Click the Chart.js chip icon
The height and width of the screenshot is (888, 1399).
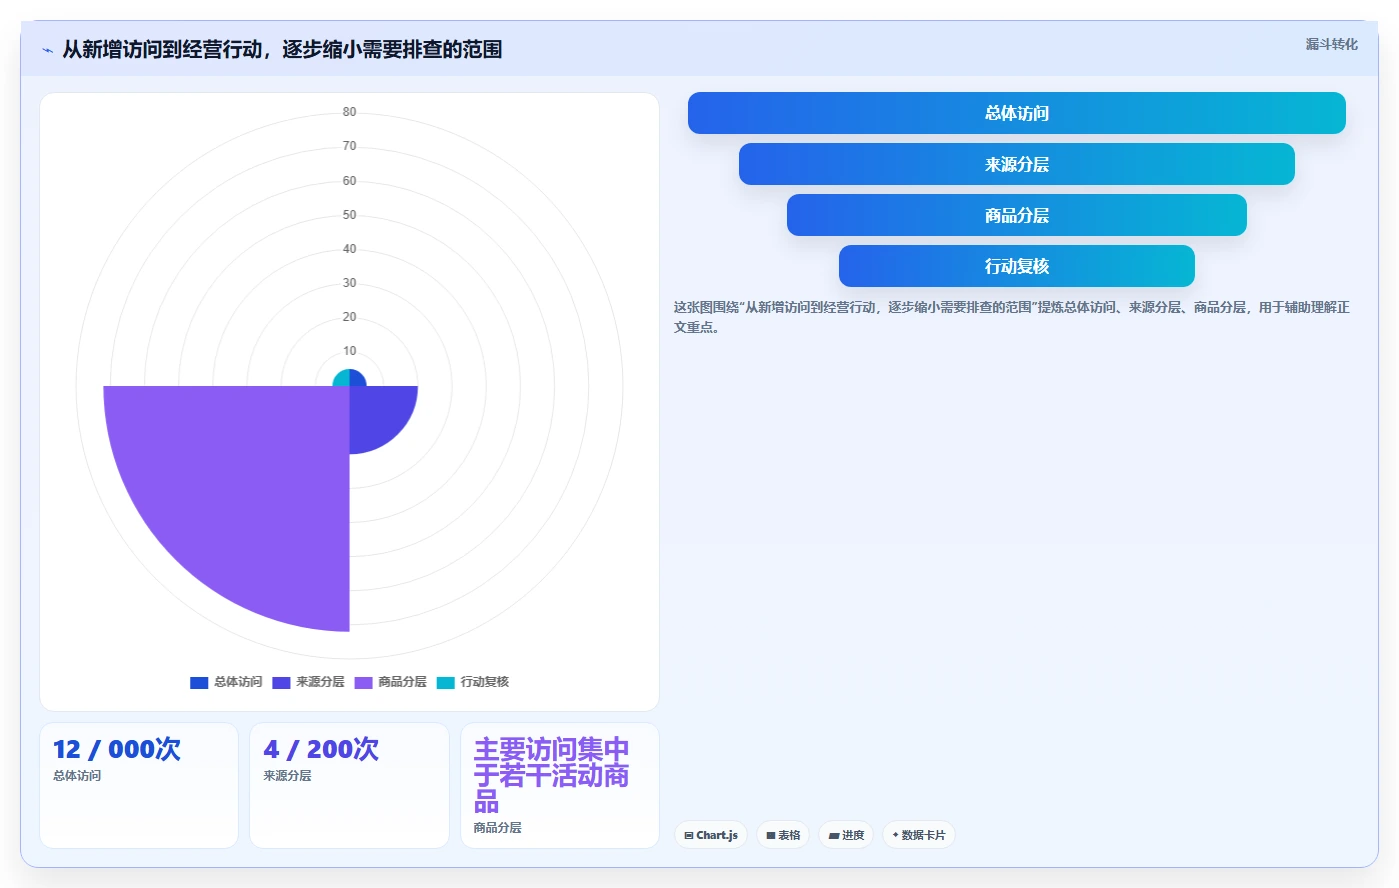(x=689, y=836)
